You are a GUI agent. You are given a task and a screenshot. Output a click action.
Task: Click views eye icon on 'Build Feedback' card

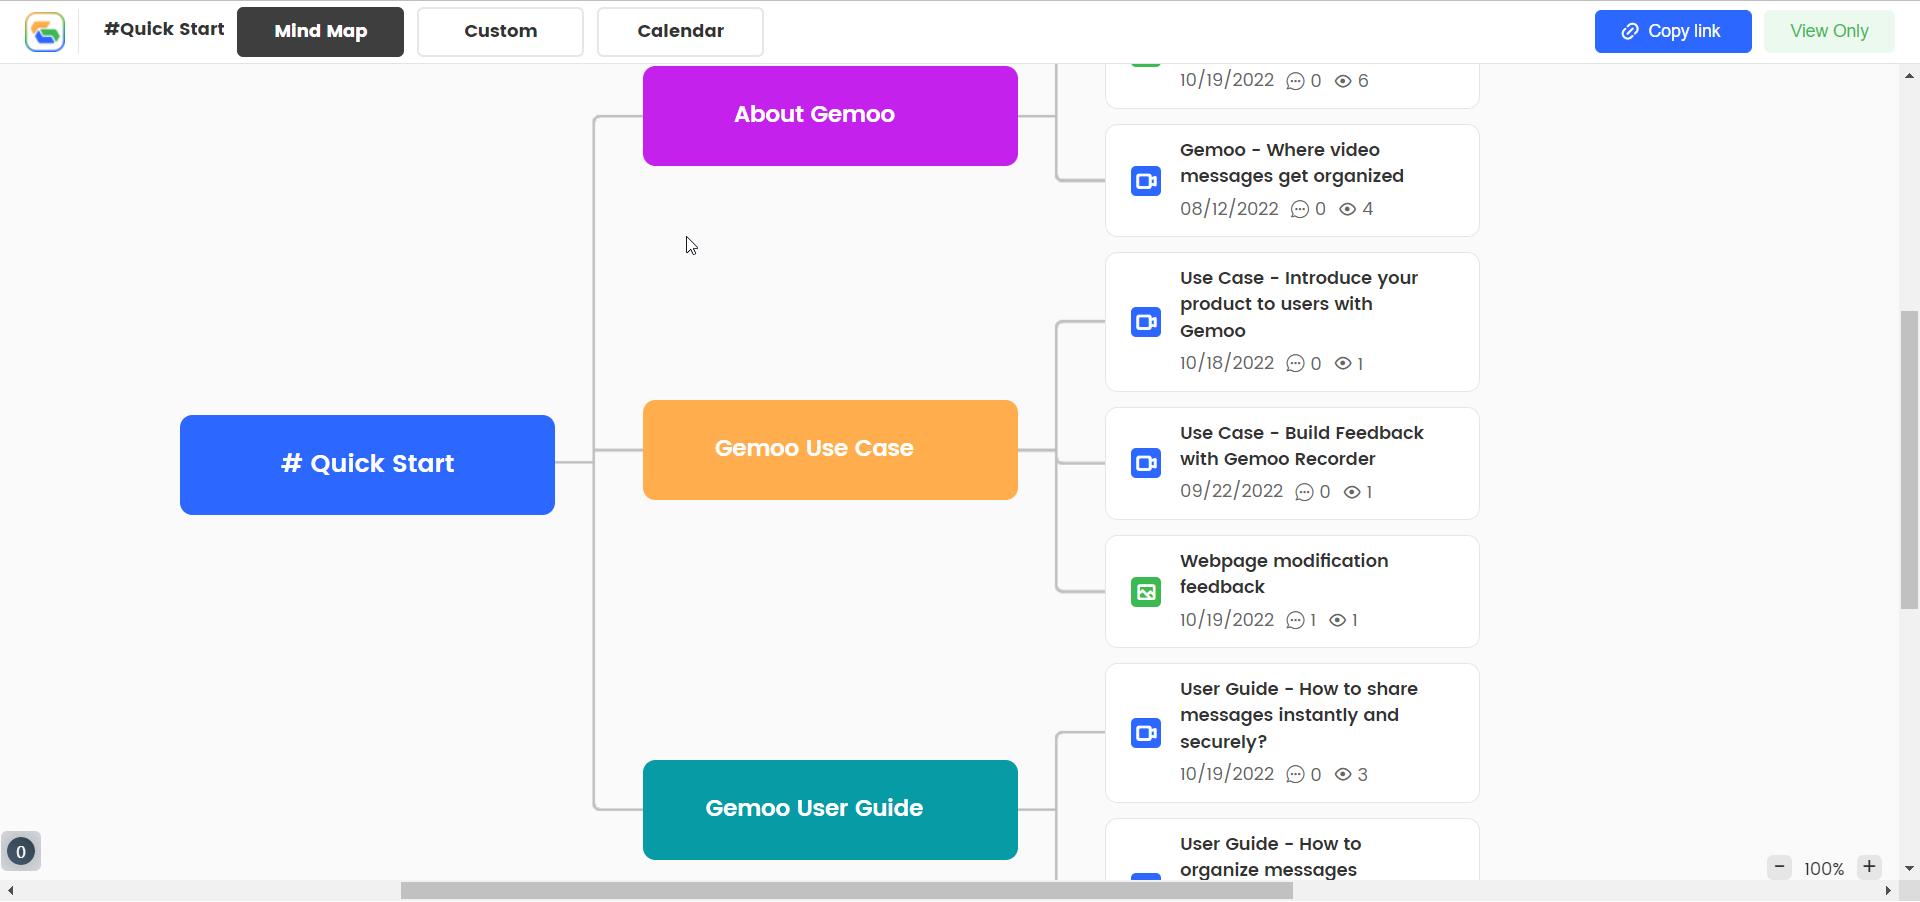click(1352, 492)
